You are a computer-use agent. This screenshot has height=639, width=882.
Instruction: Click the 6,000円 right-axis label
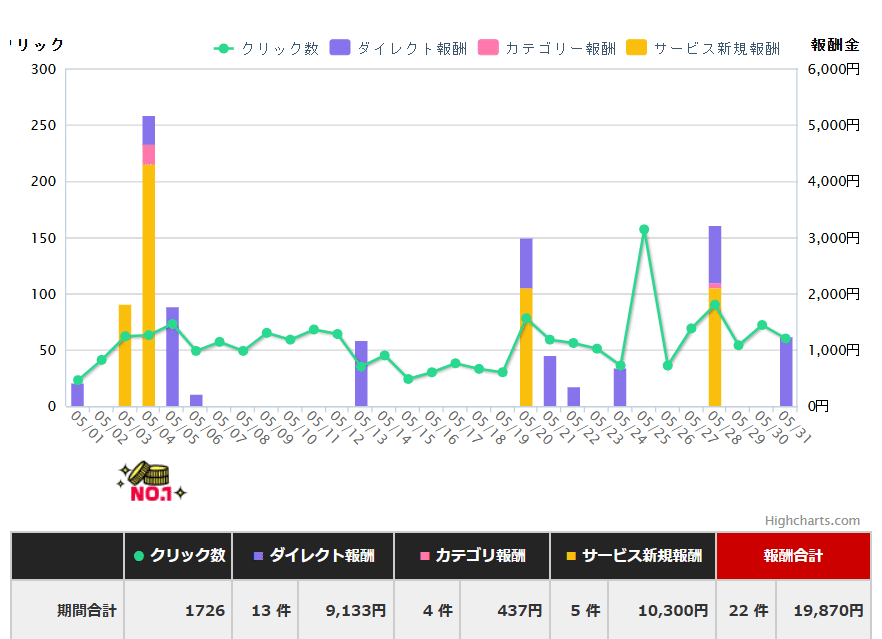tap(831, 67)
